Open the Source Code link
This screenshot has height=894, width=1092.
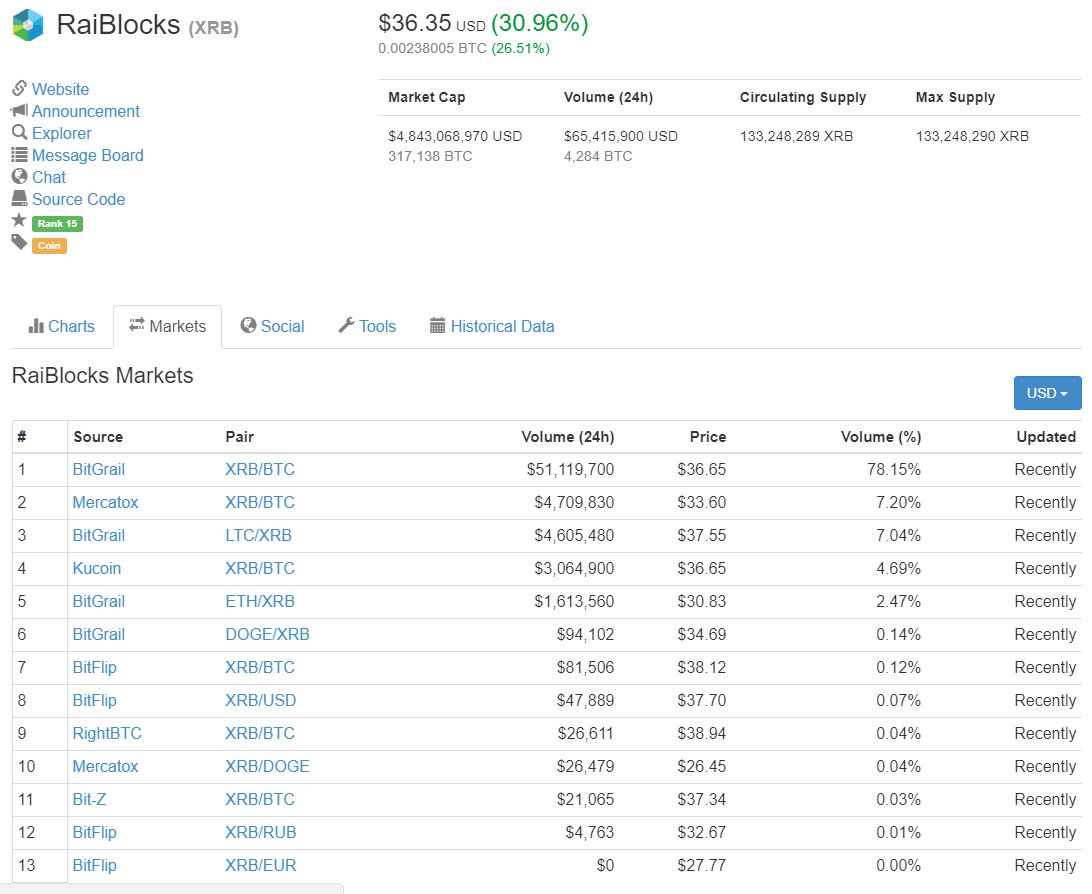[x=79, y=199]
